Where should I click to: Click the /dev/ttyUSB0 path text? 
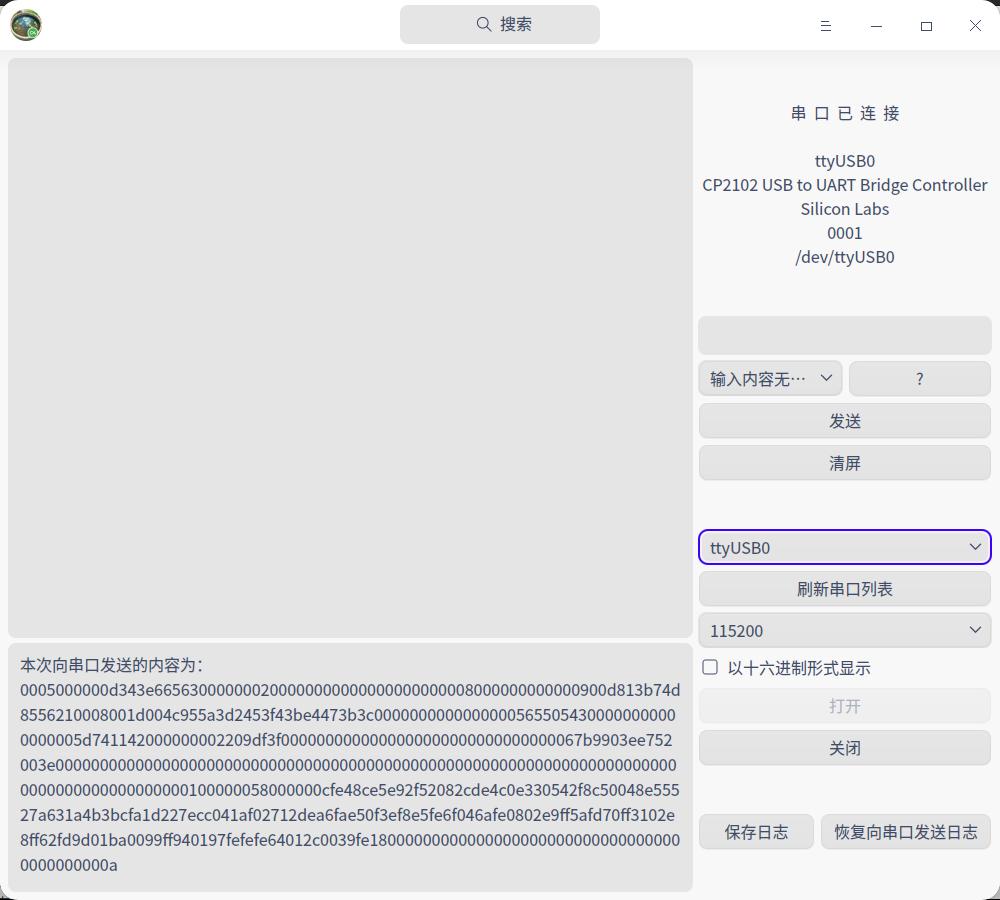[844, 257]
